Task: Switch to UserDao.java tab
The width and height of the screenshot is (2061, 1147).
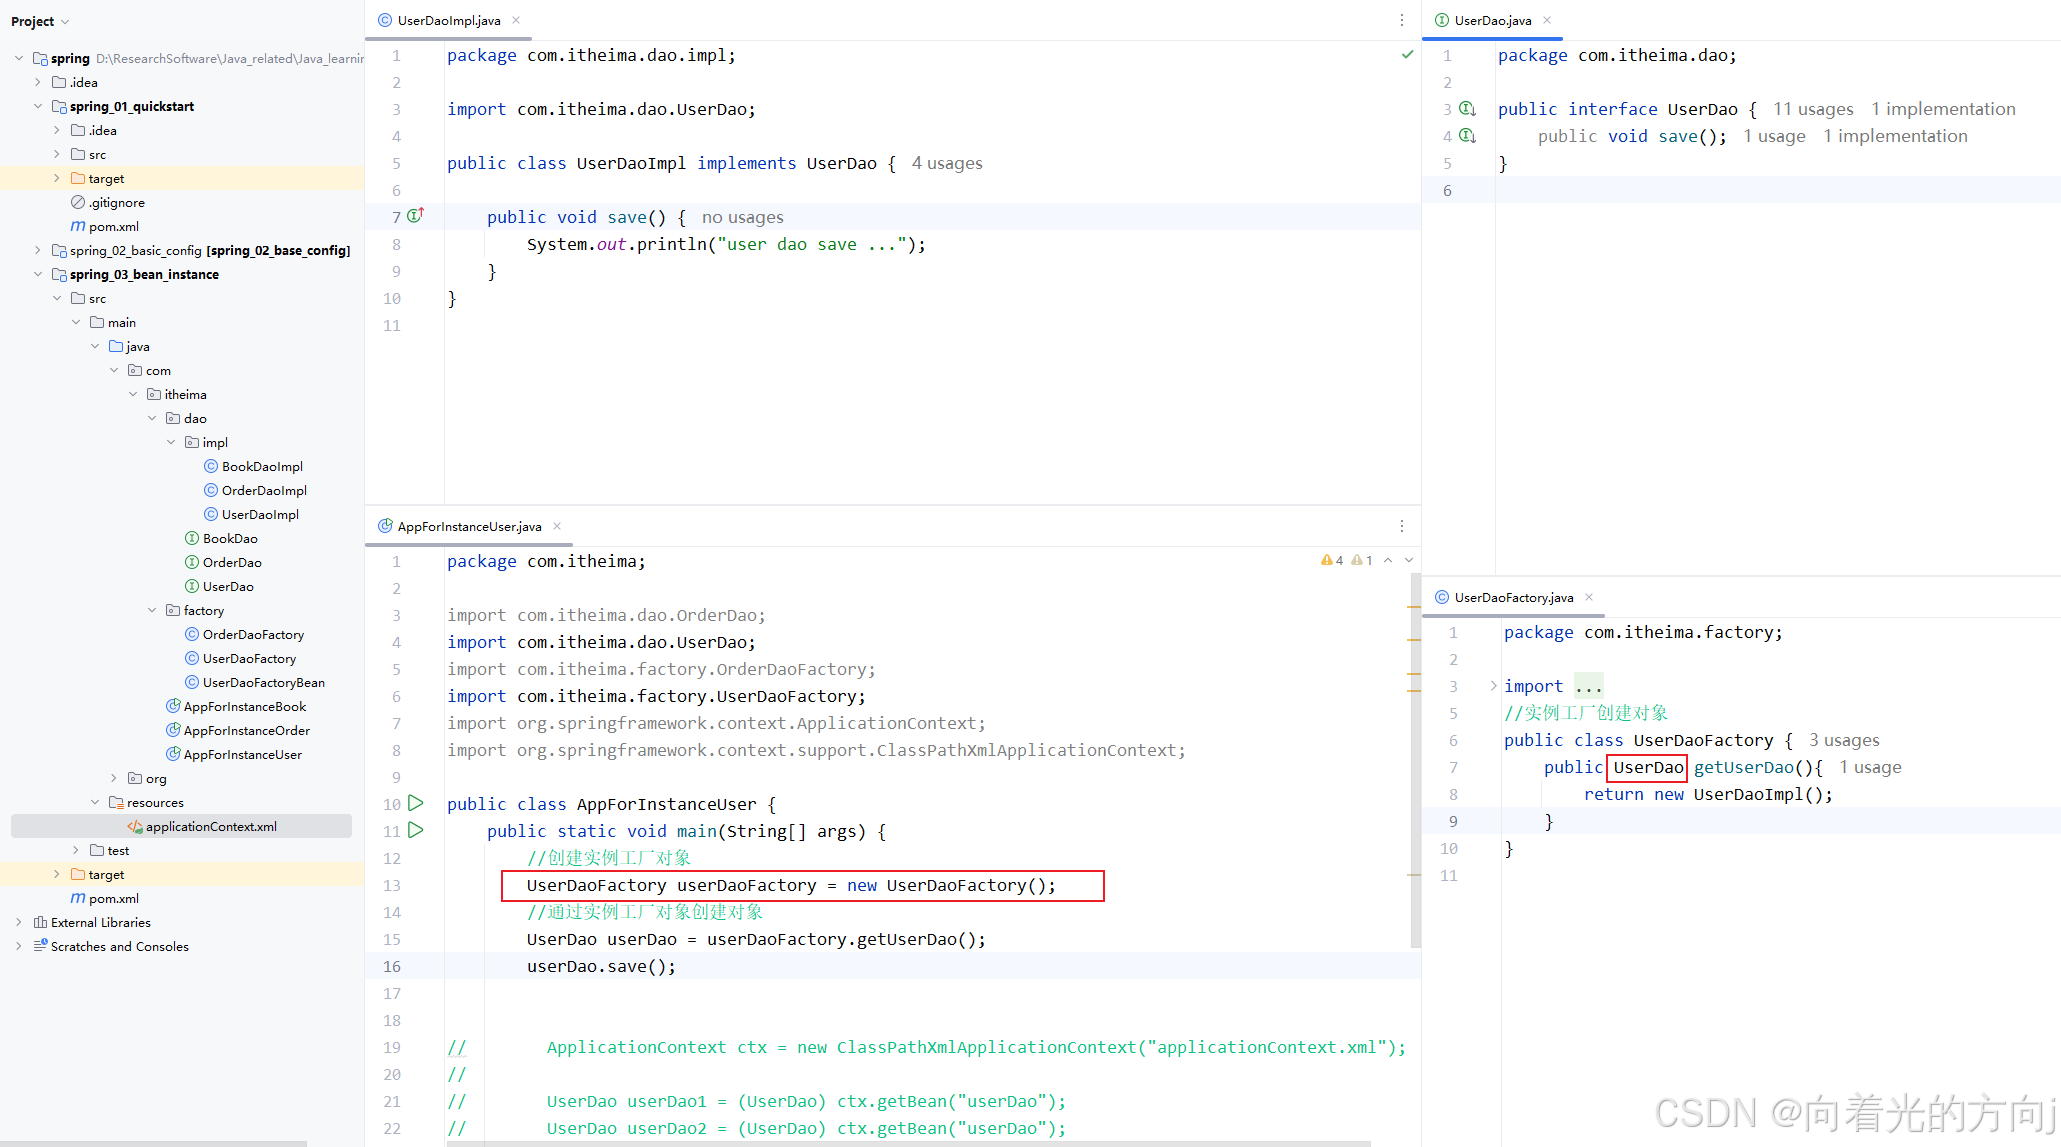Action: [x=1491, y=20]
